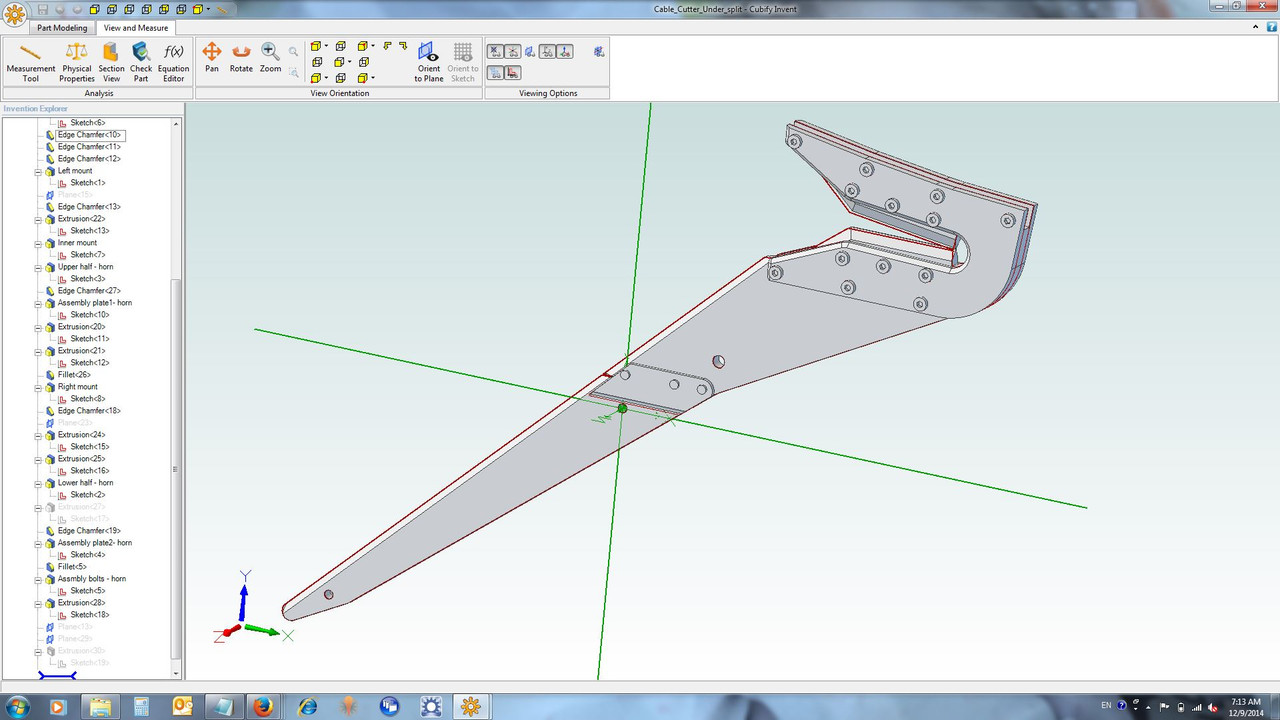Select Edge Chamfer<19> tree item

pos(89,531)
